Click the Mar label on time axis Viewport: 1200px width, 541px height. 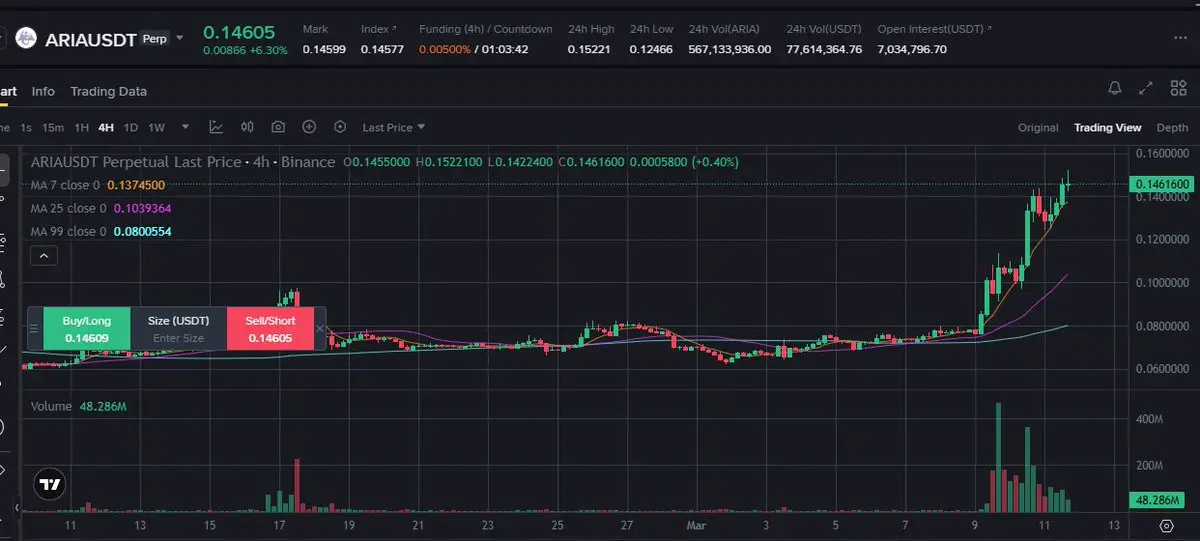point(695,524)
